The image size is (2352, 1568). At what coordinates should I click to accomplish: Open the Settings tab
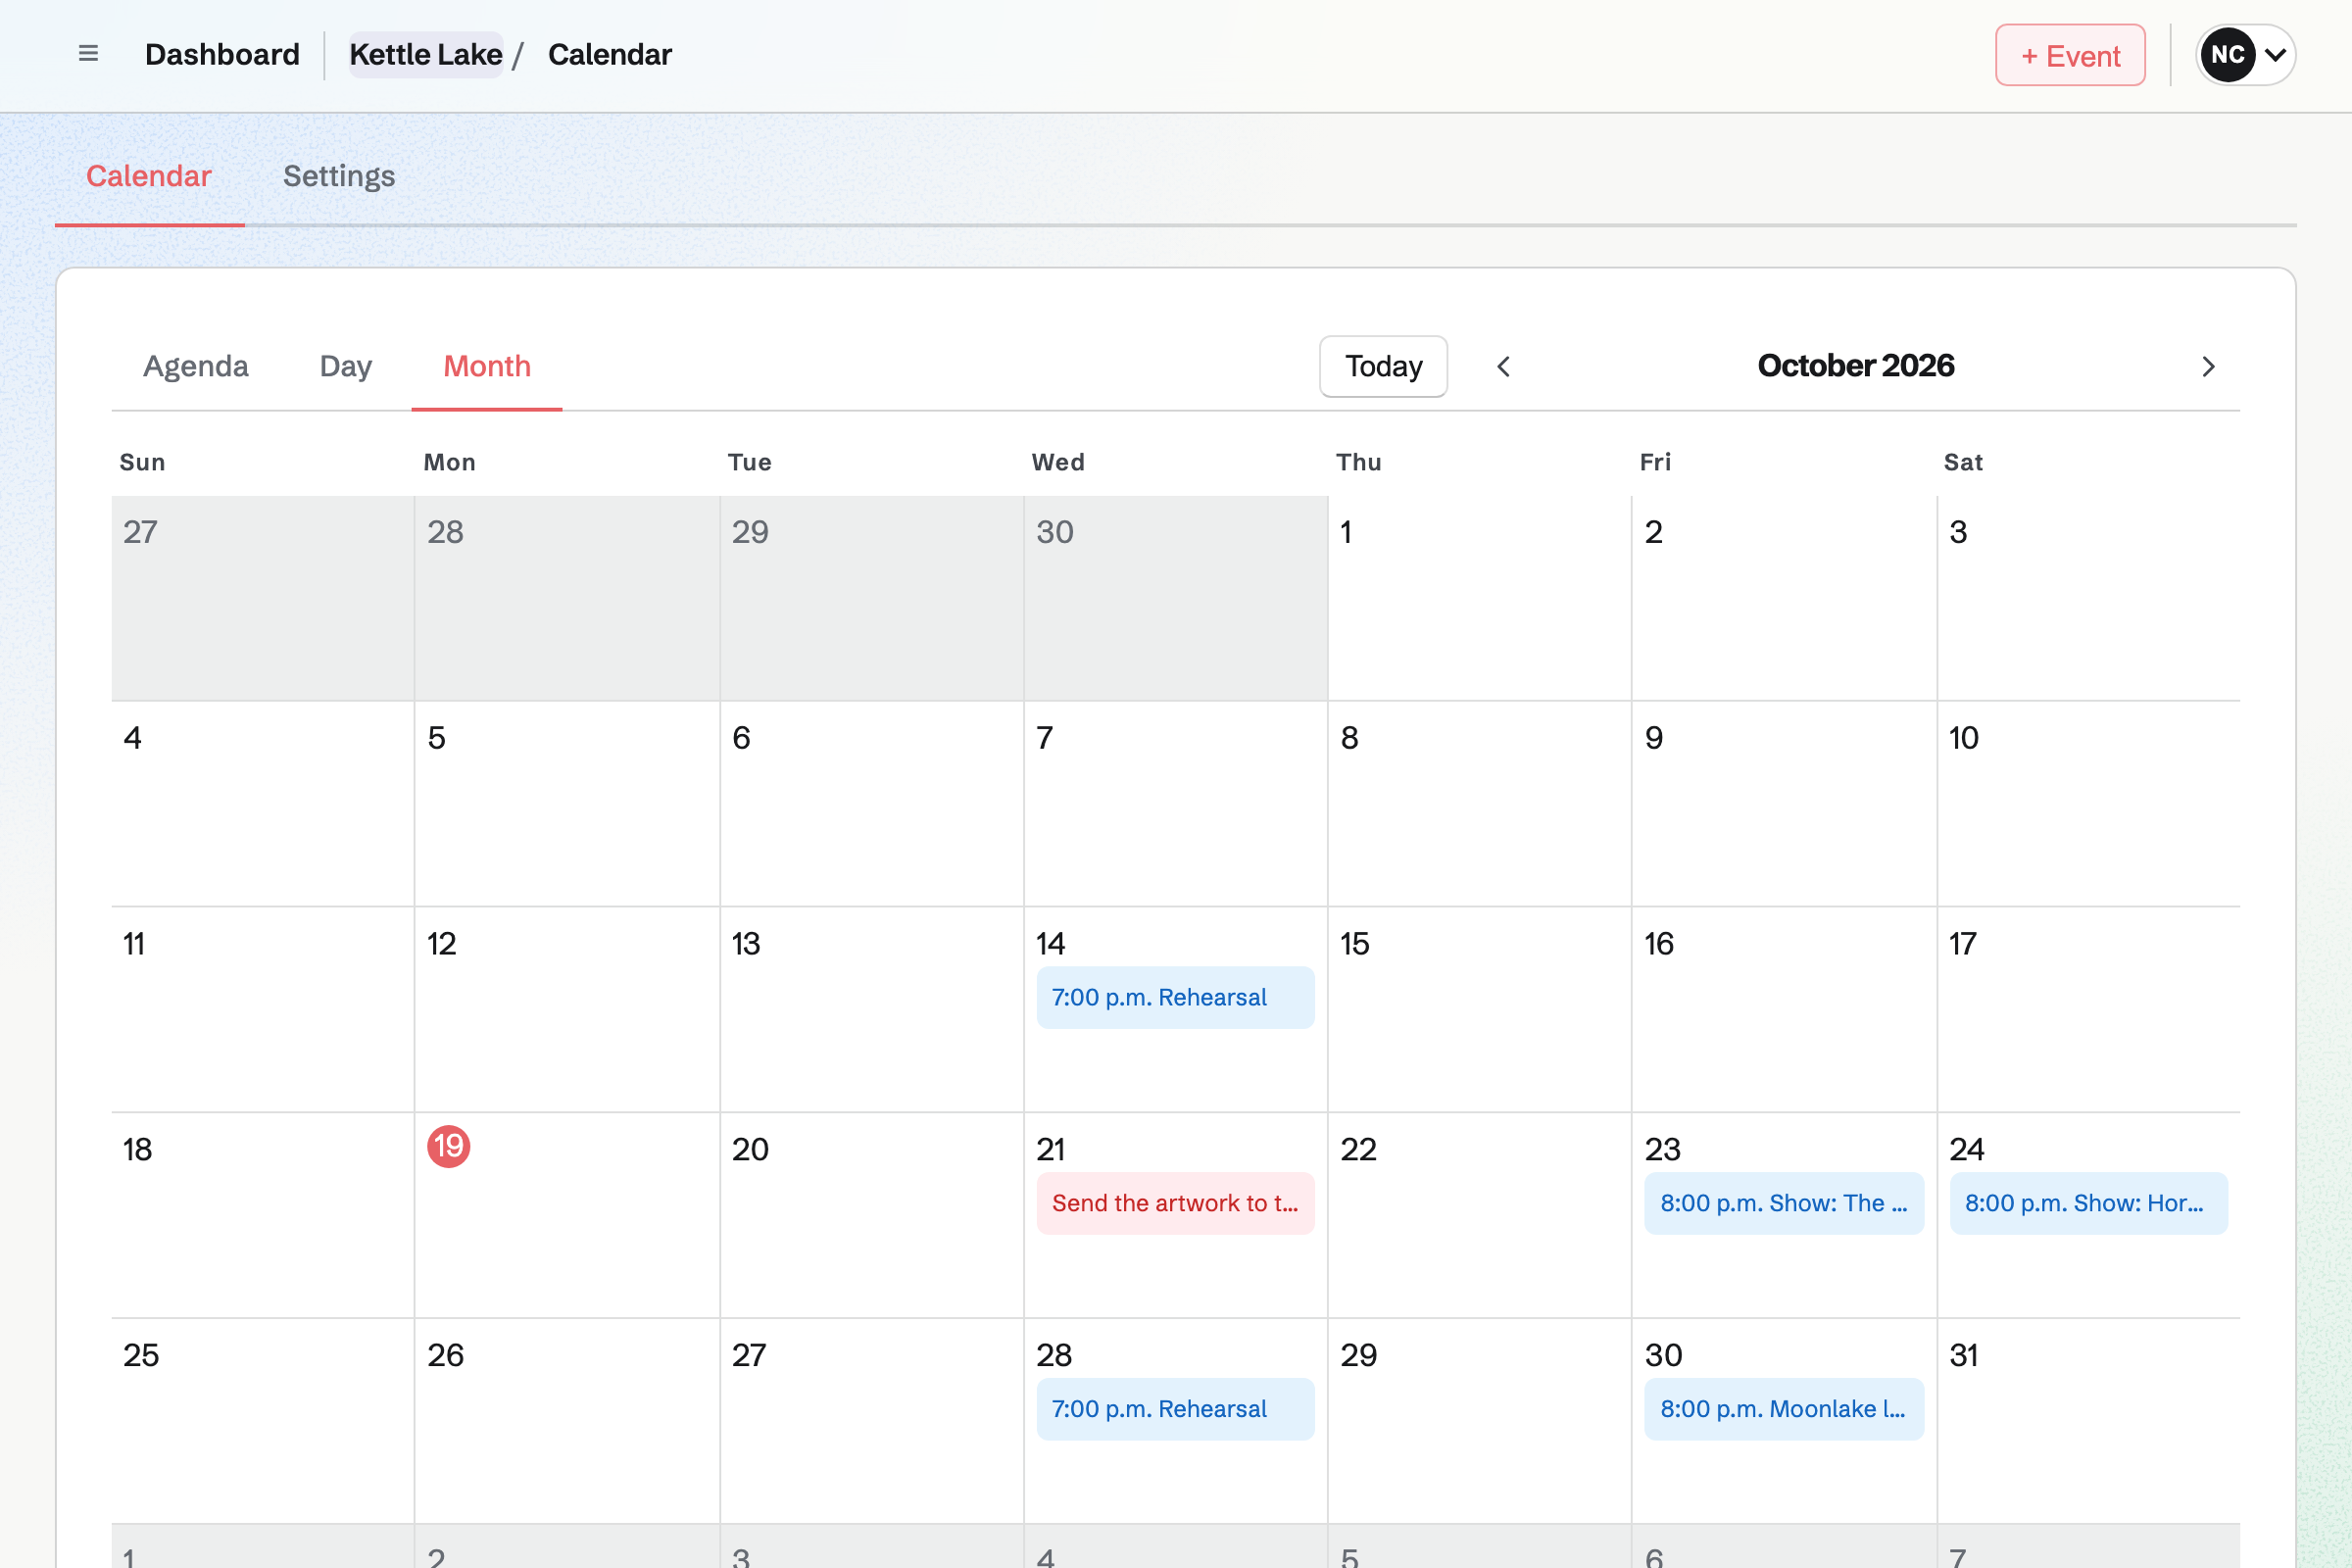click(339, 176)
